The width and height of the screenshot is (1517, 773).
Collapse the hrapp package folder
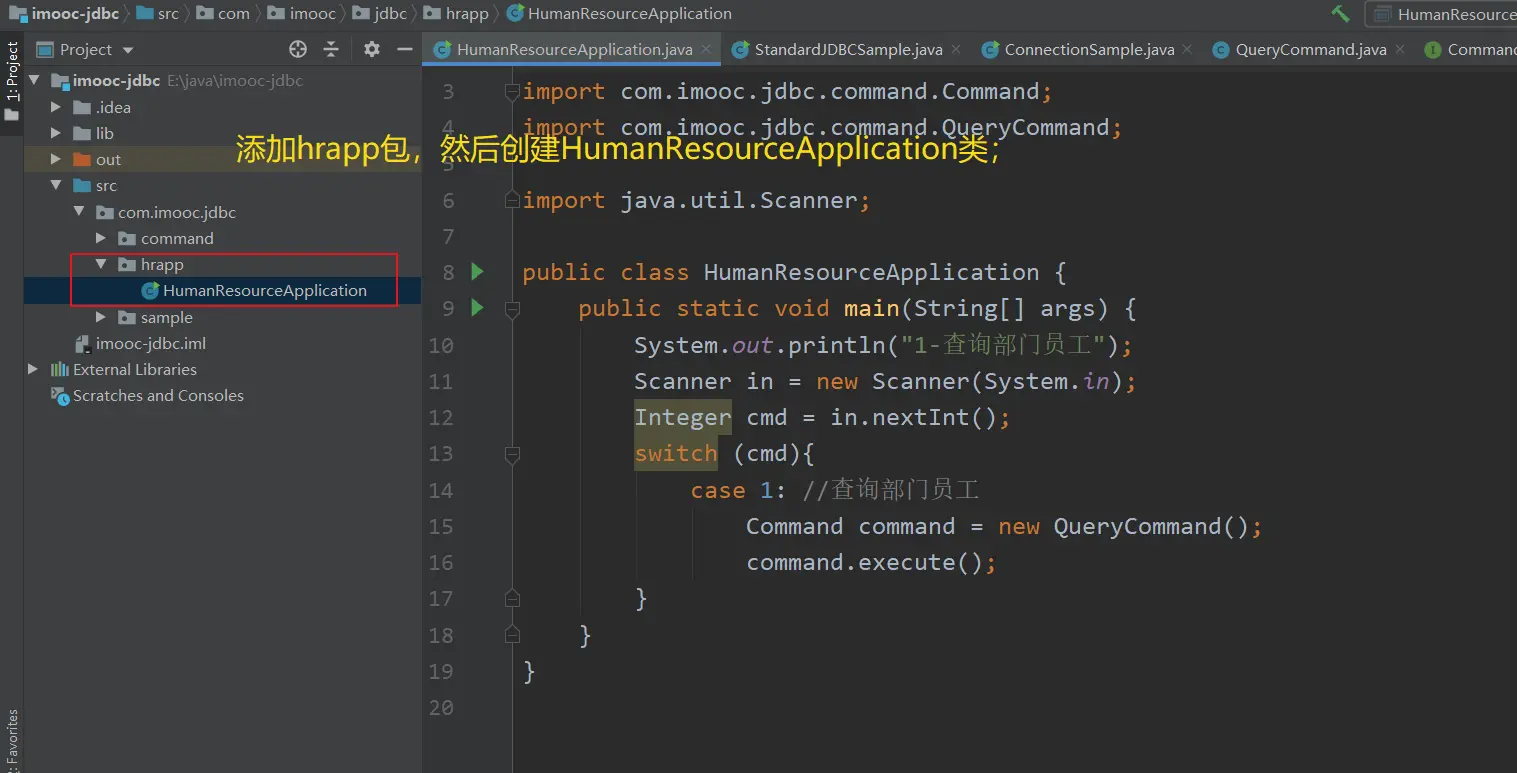point(101,265)
